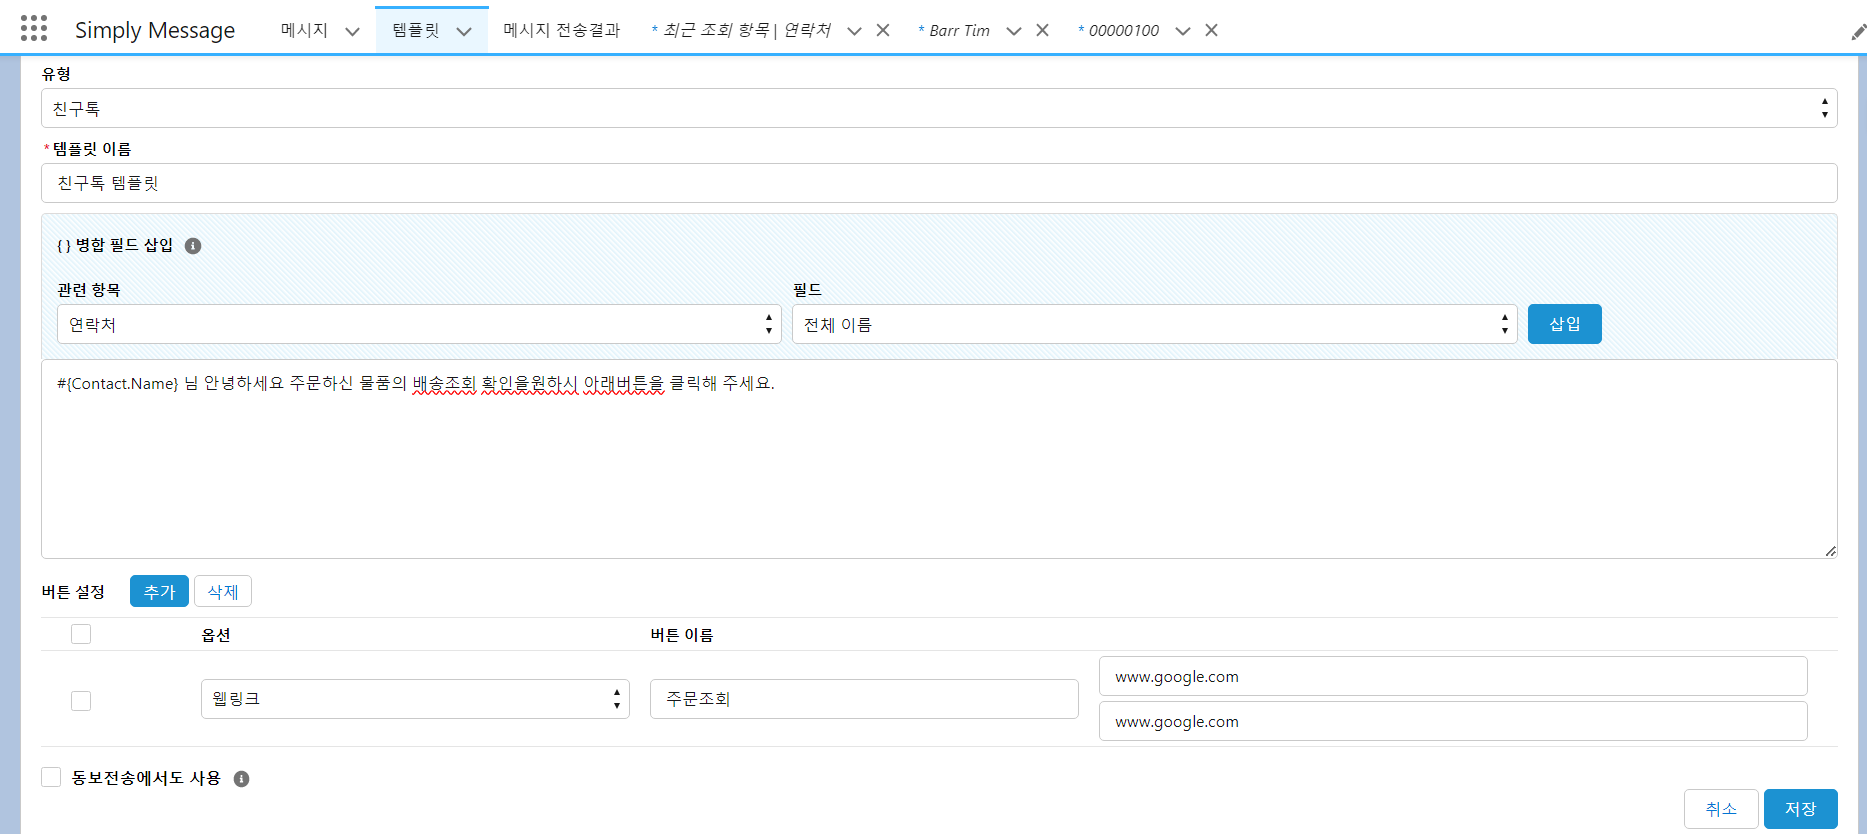1867x834 pixels.
Task: Click the pencil edit icon in navigation bar
Action: pyautogui.click(x=1857, y=32)
